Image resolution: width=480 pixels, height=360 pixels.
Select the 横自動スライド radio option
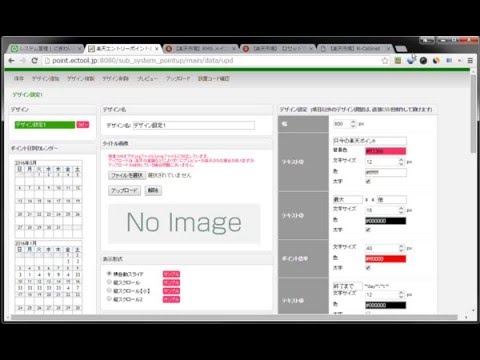109,273
